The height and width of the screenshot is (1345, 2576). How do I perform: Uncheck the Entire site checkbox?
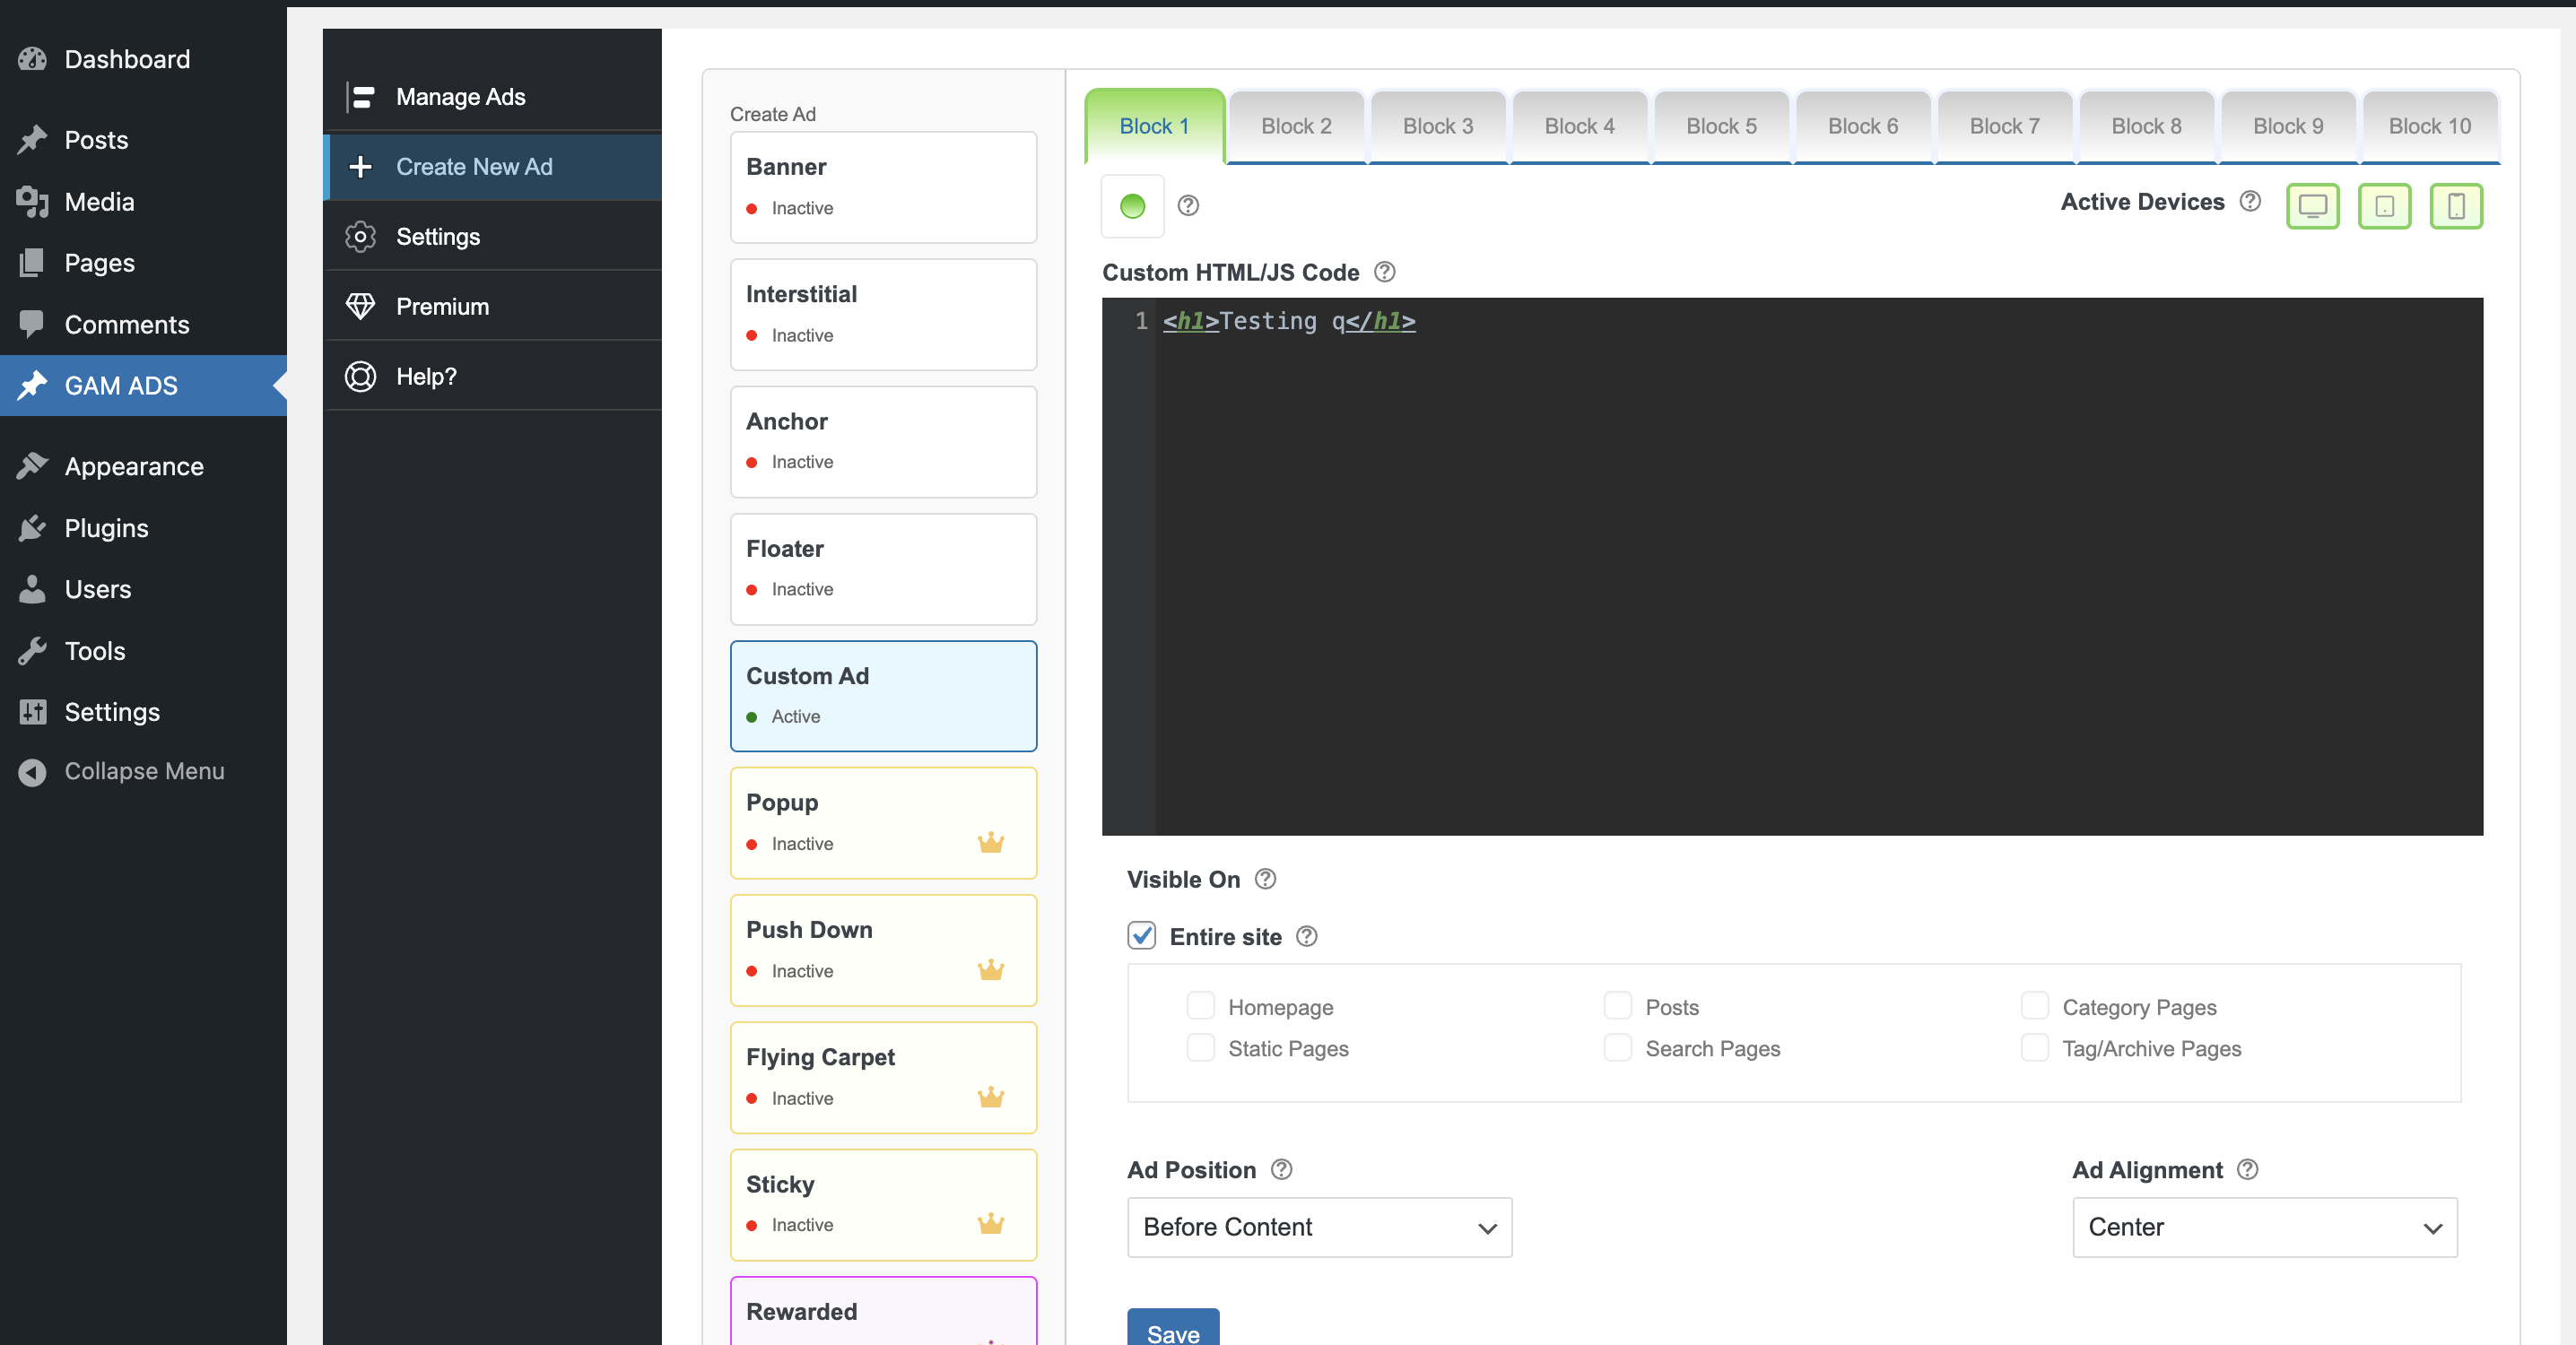1141,935
